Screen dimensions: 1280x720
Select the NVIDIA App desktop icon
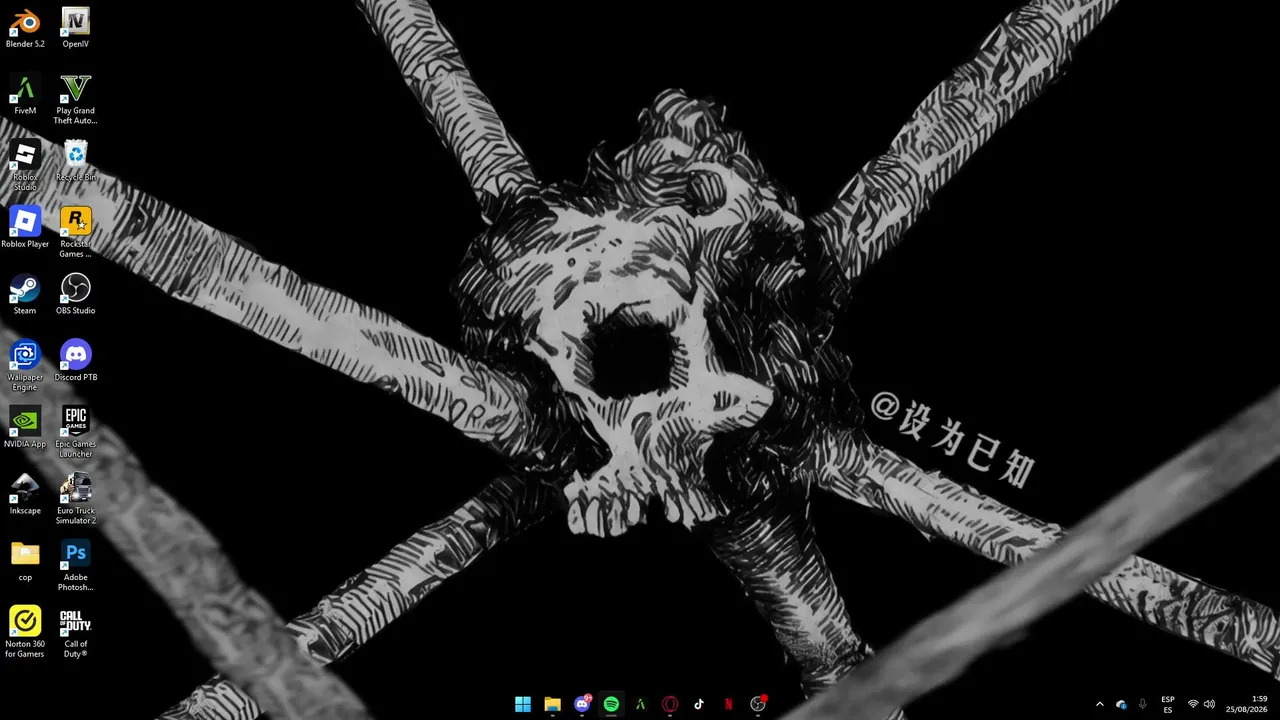[25, 428]
